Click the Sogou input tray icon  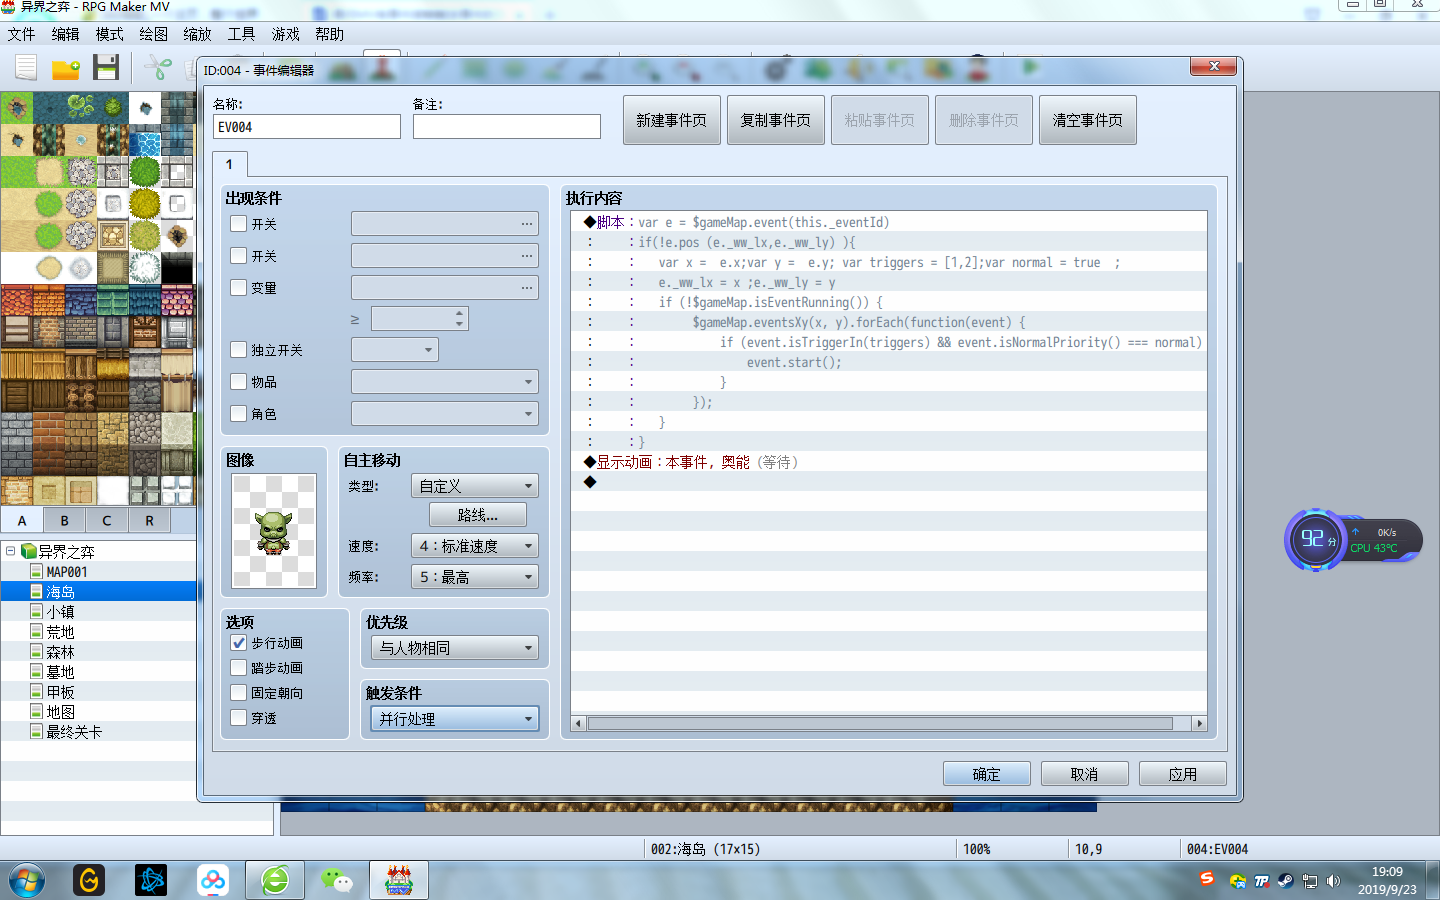tap(1207, 877)
